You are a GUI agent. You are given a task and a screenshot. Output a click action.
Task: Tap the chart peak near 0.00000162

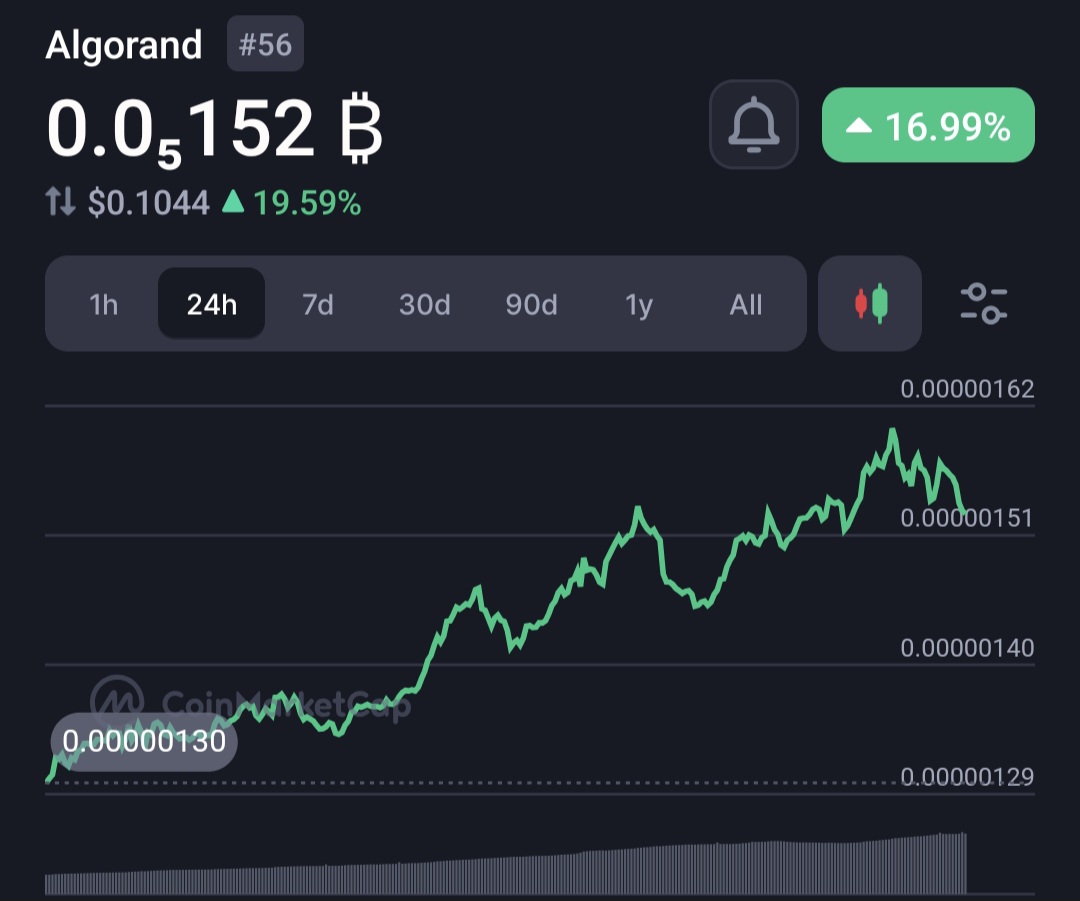click(x=892, y=431)
